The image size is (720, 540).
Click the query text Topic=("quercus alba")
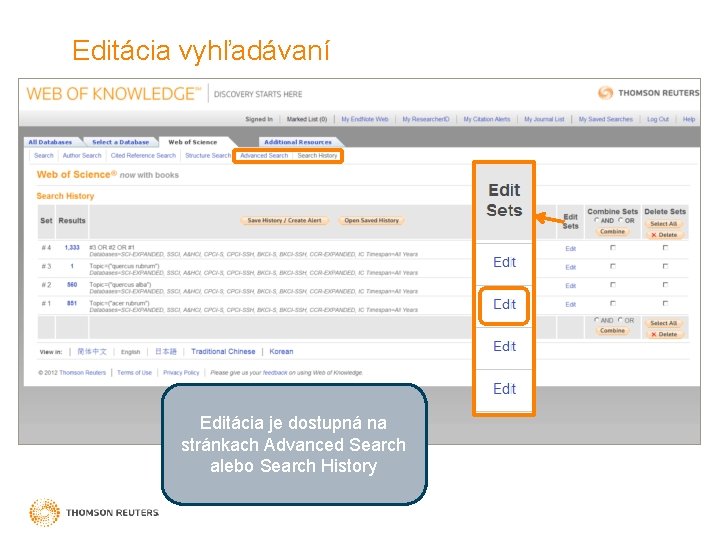click(120, 285)
